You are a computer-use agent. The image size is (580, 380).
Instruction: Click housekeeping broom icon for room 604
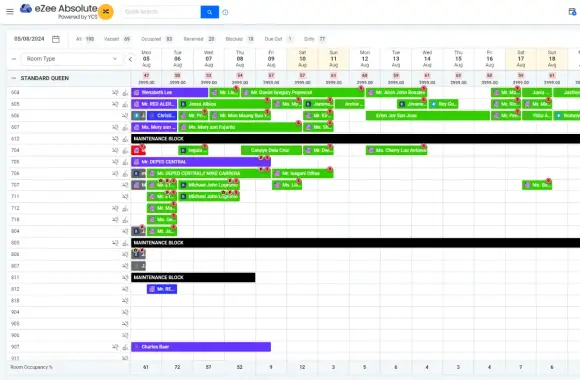(125, 93)
